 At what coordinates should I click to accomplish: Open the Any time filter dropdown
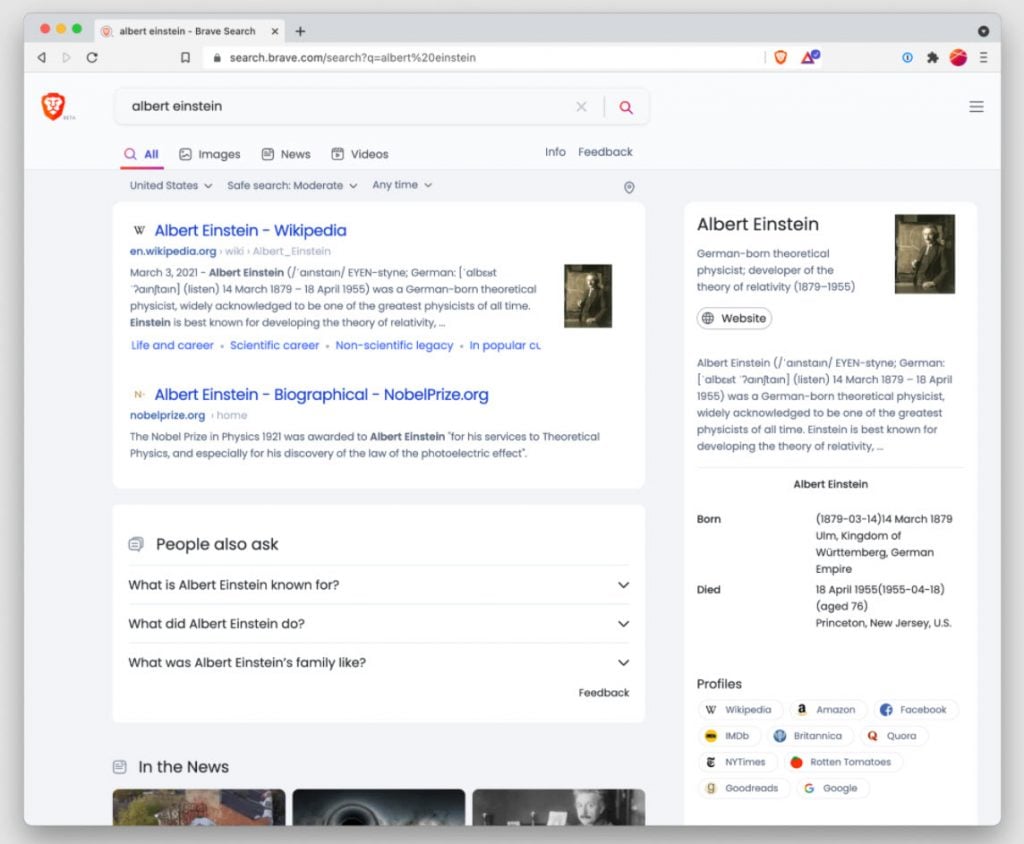click(402, 185)
